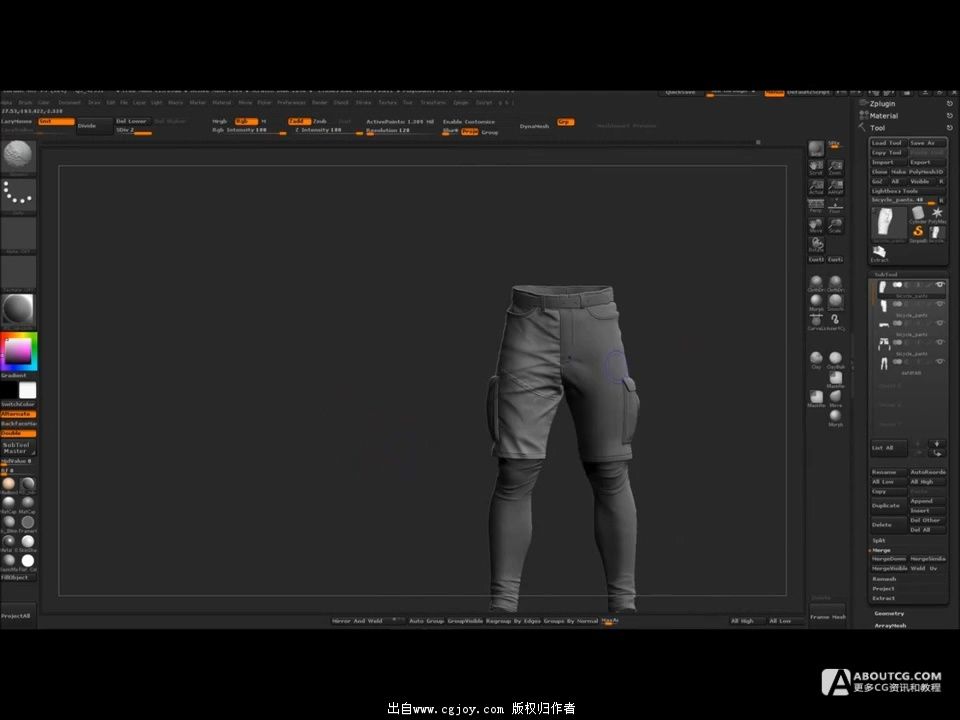
Task: Select the ClayBuildup brush sphere
Action: pyautogui.click(x=836, y=360)
